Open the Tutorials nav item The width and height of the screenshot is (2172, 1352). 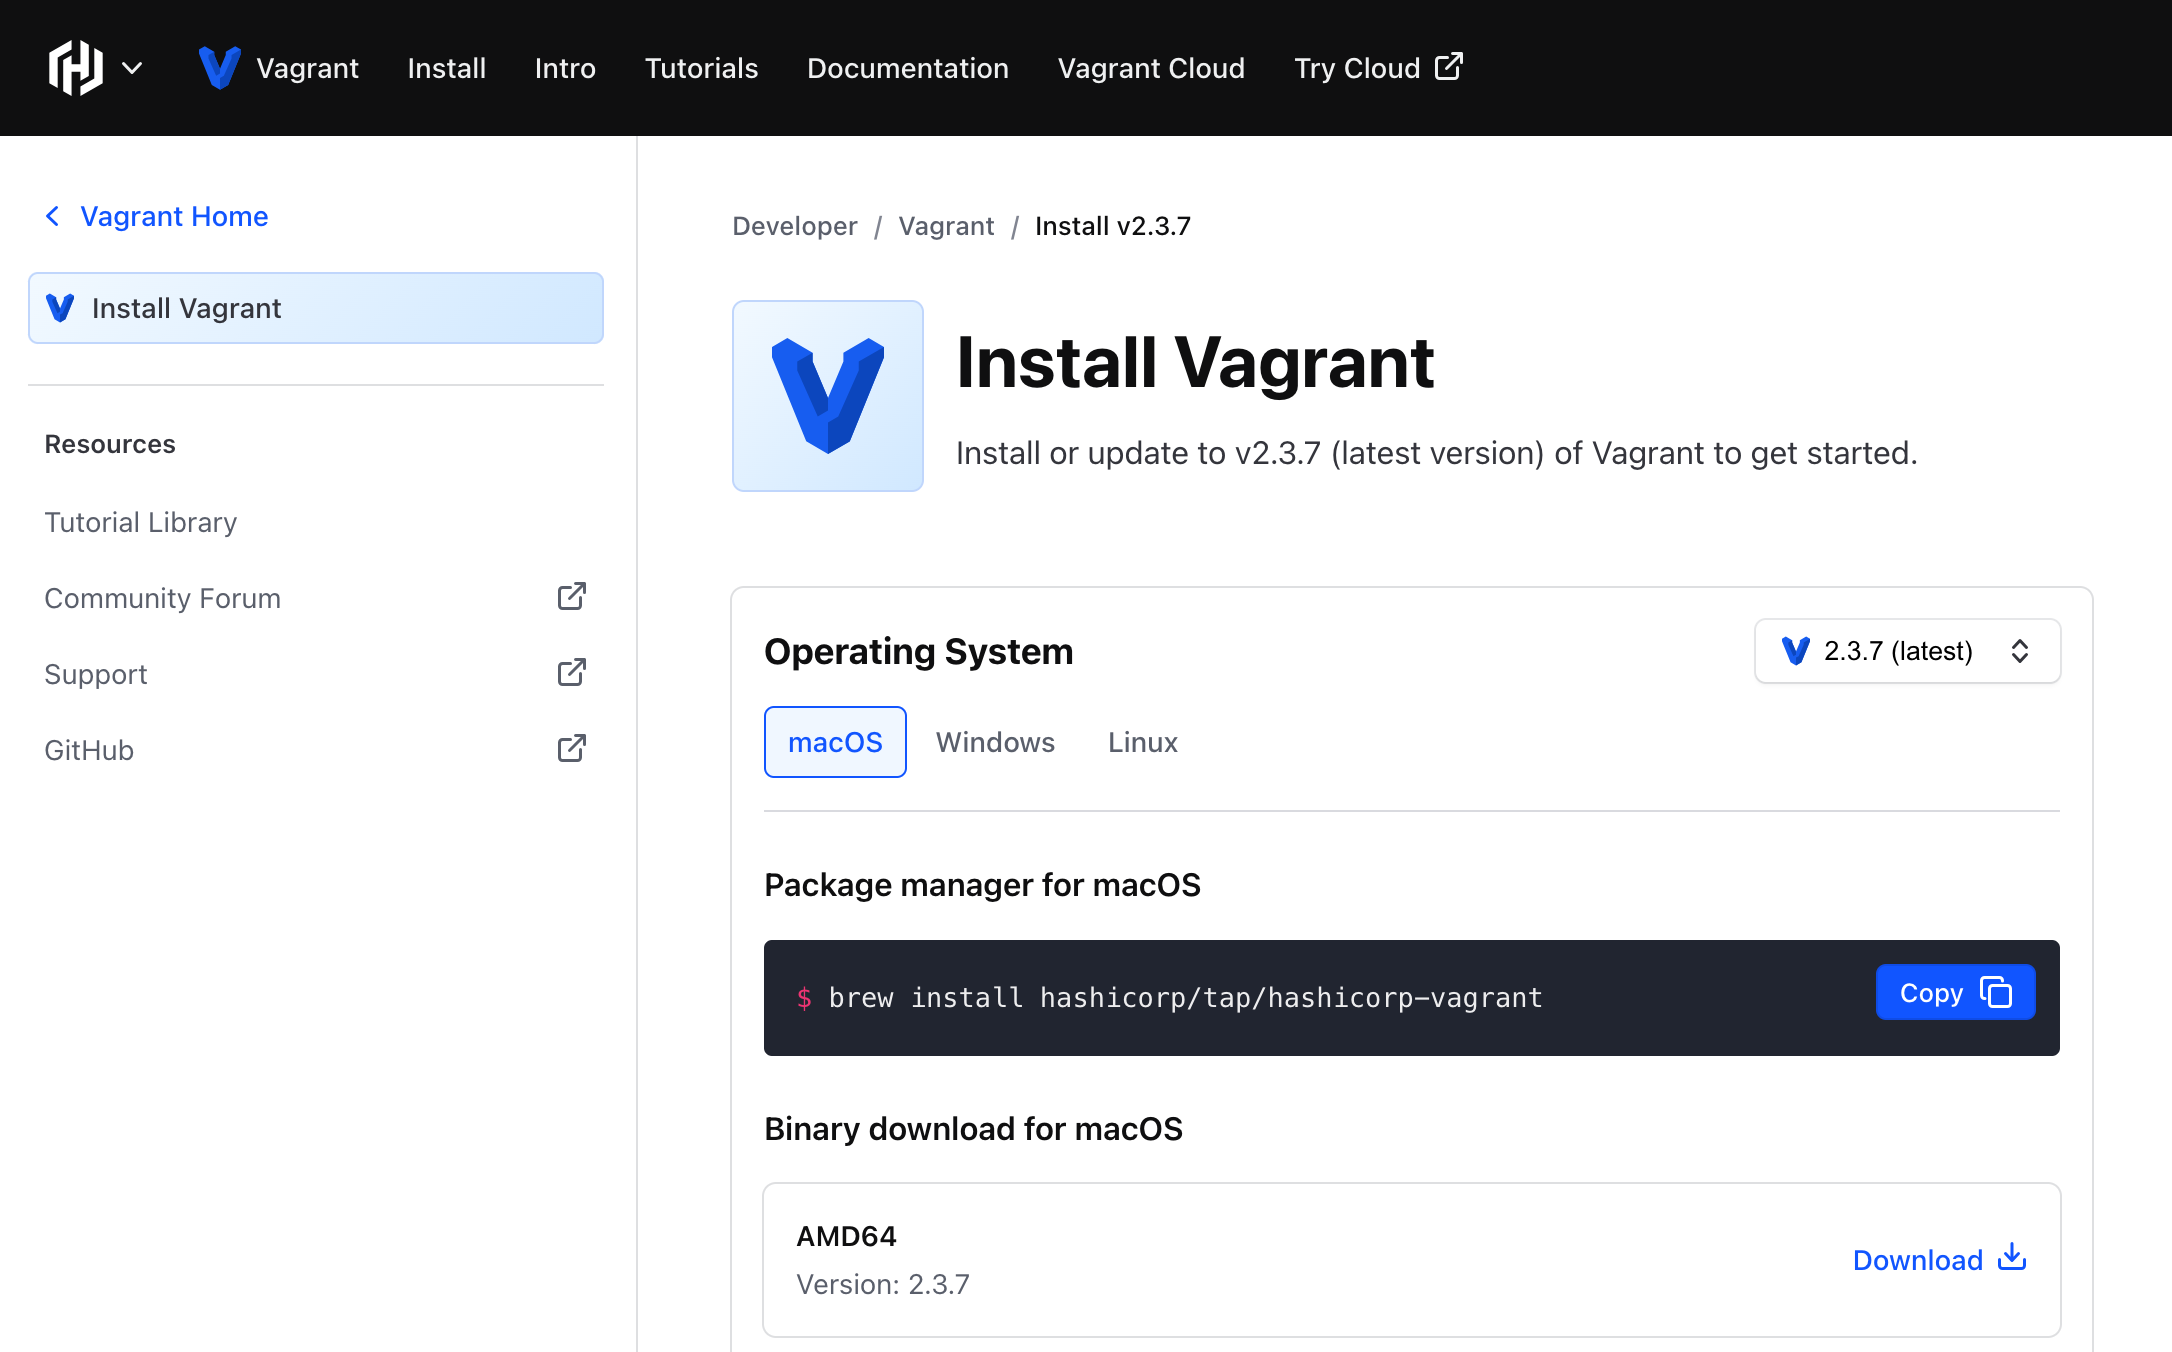point(701,68)
